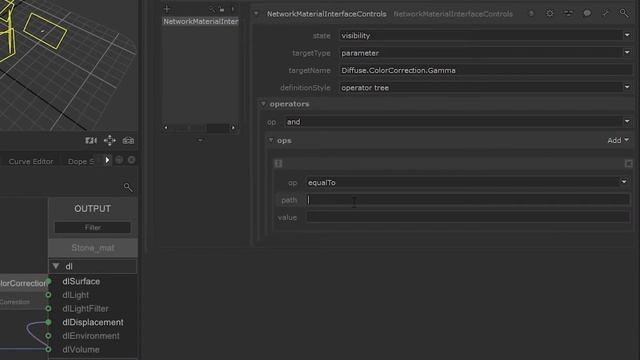The height and width of the screenshot is (360, 640).
Task: Select the dlLight output label
Action: pyautogui.click(x=76, y=295)
